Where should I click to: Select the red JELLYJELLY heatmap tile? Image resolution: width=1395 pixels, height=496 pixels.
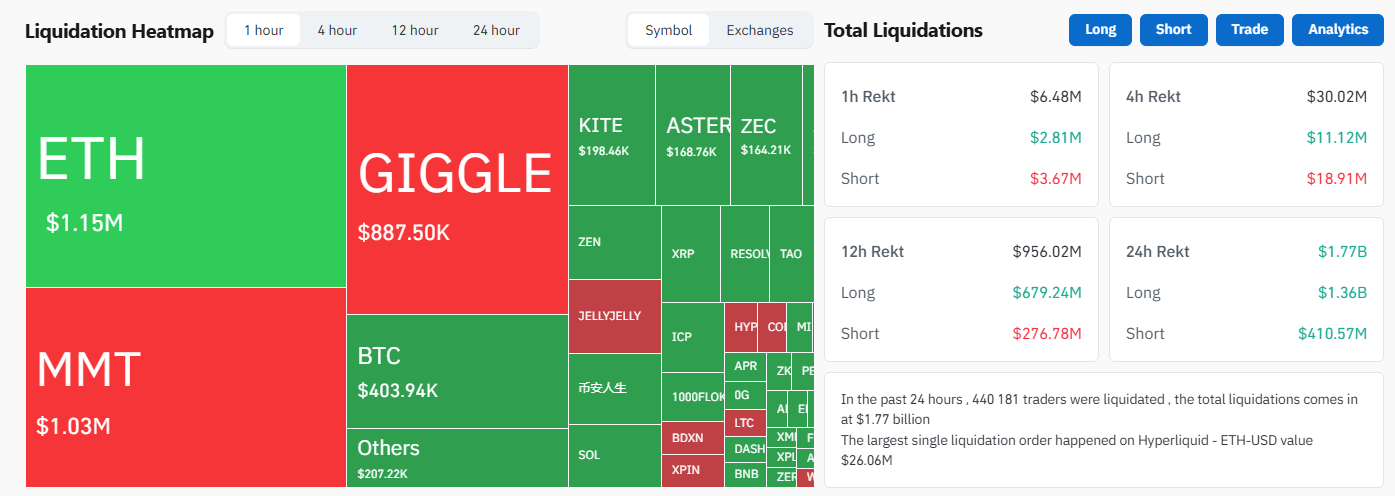click(x=614, y=316)
